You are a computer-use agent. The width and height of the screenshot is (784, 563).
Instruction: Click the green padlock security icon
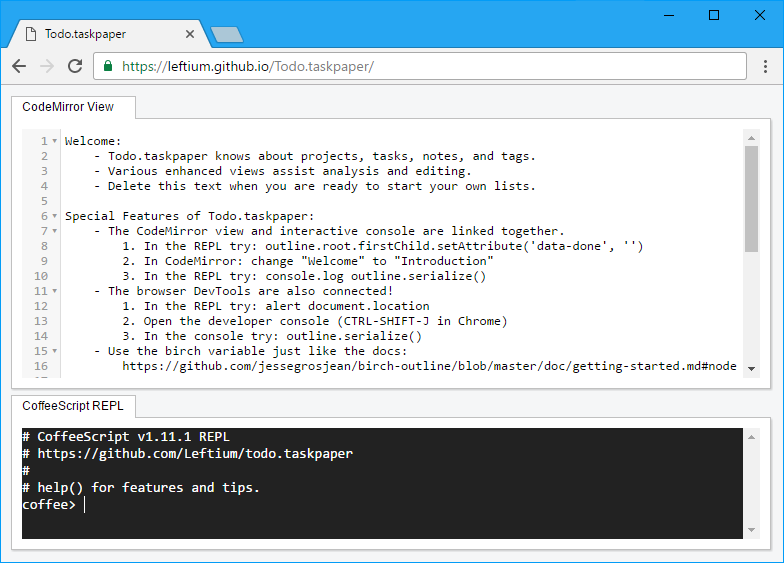coord(108,66)
